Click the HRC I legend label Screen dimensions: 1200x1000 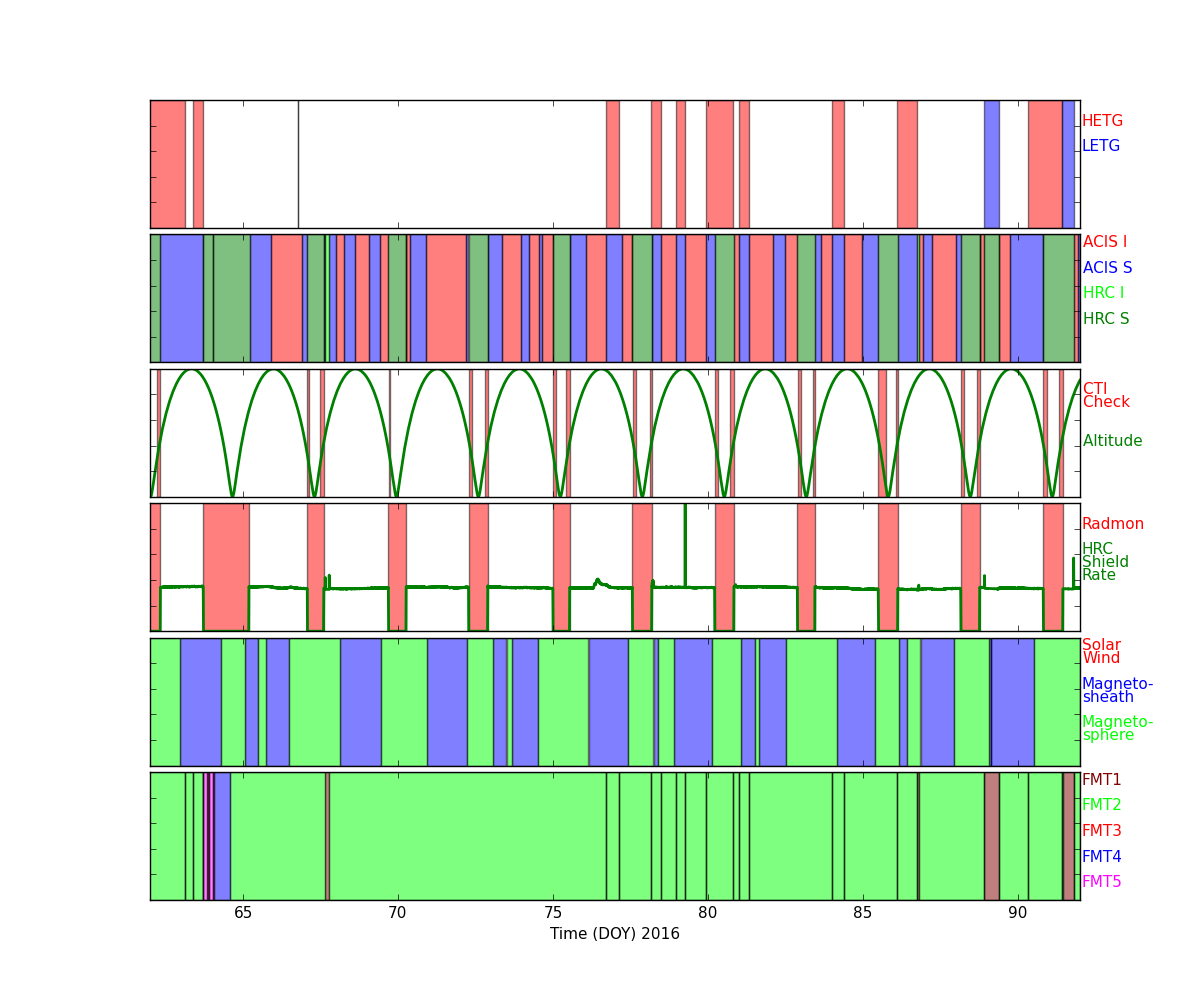1103,293
